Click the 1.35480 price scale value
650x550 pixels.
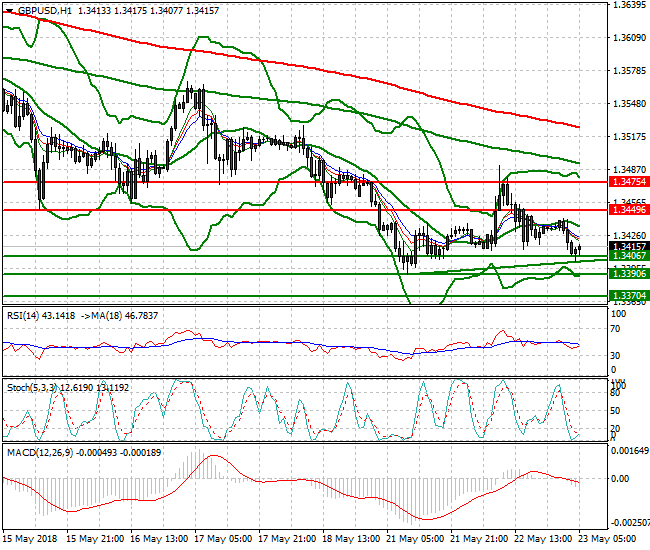point(629,104)
